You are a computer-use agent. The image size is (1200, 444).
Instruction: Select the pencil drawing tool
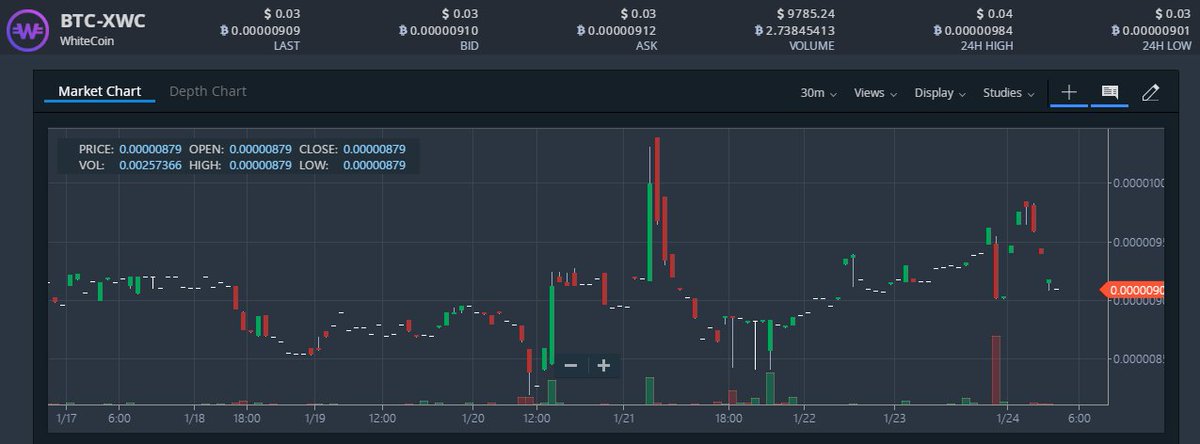tap(1150, 92)
